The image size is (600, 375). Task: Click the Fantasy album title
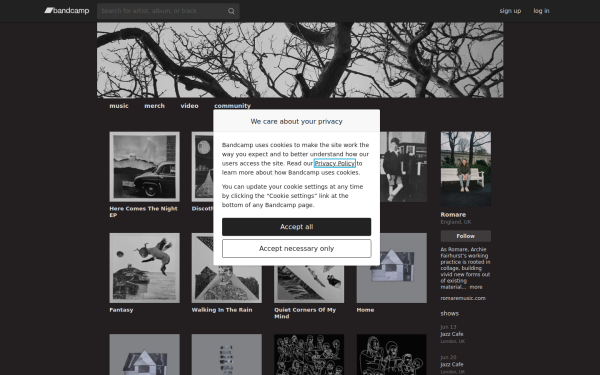click(x=121, y=310)
